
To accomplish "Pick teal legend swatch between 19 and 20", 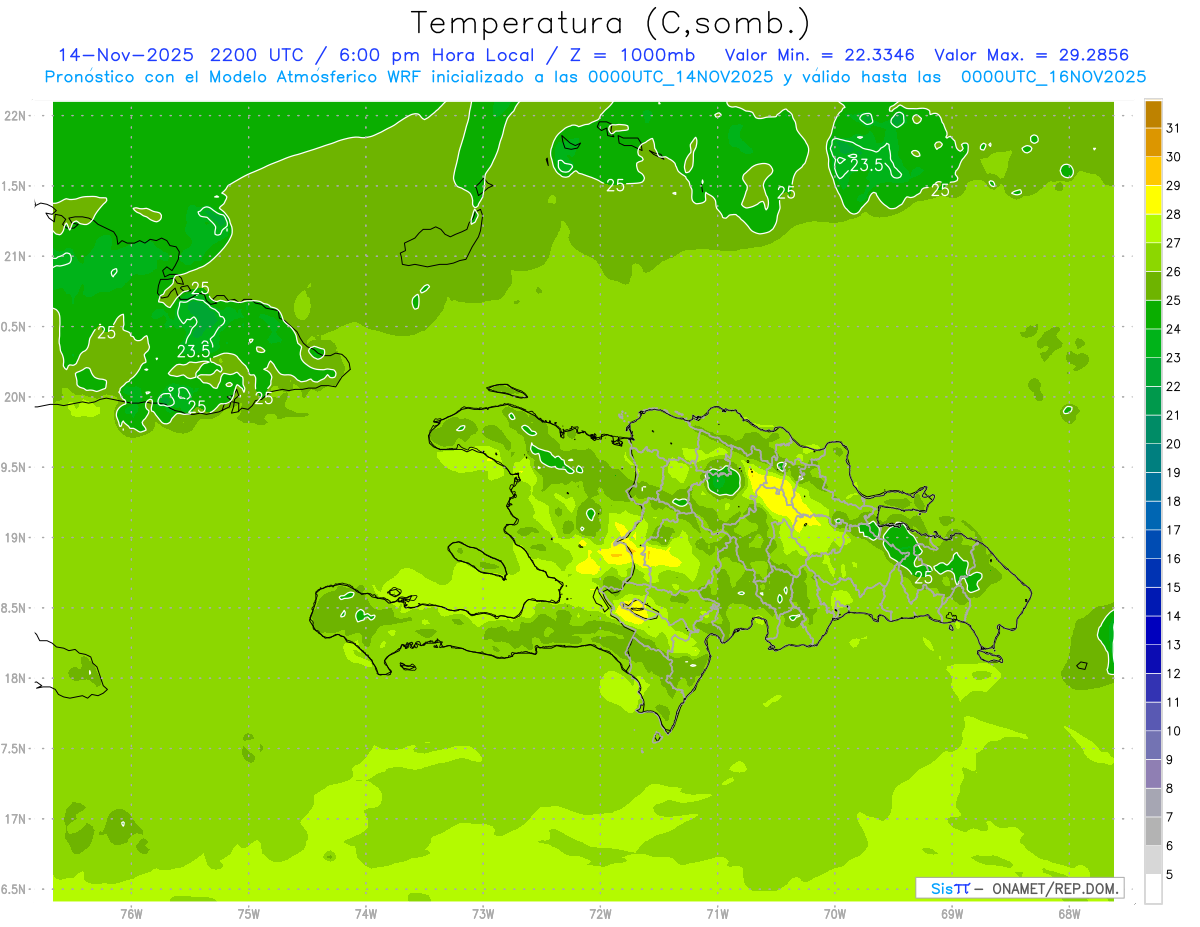I will pos(1153,458).
